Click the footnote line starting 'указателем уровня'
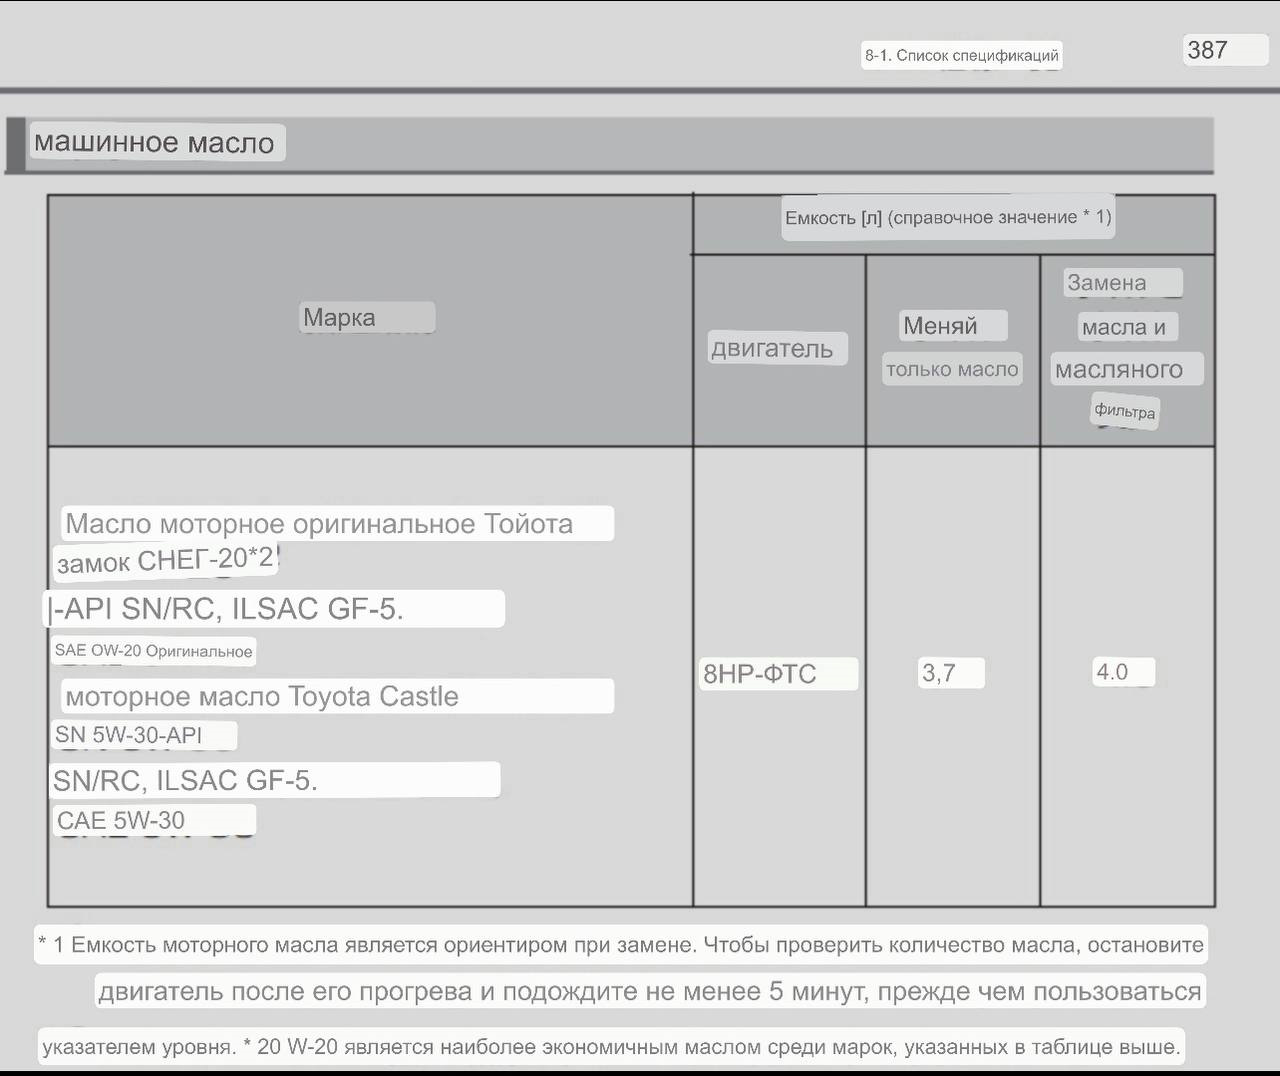Screen dimensions: 1280x1076 pyautogui.click(x=611, y=1047)
